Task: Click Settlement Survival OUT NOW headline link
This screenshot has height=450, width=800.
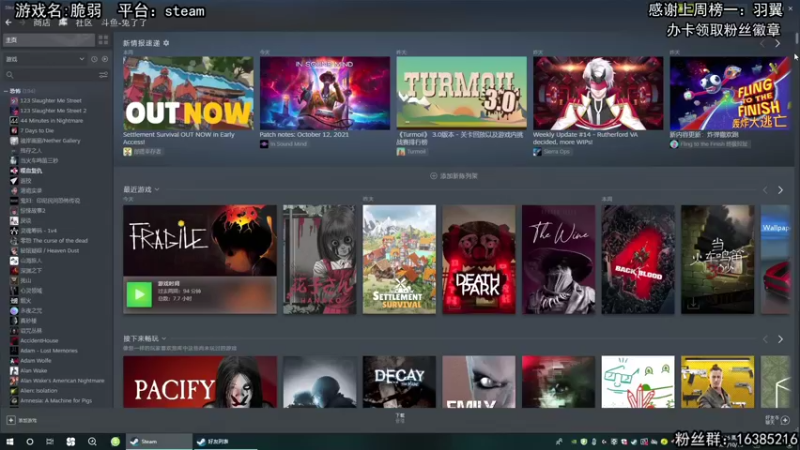Action: pos(179,138)
